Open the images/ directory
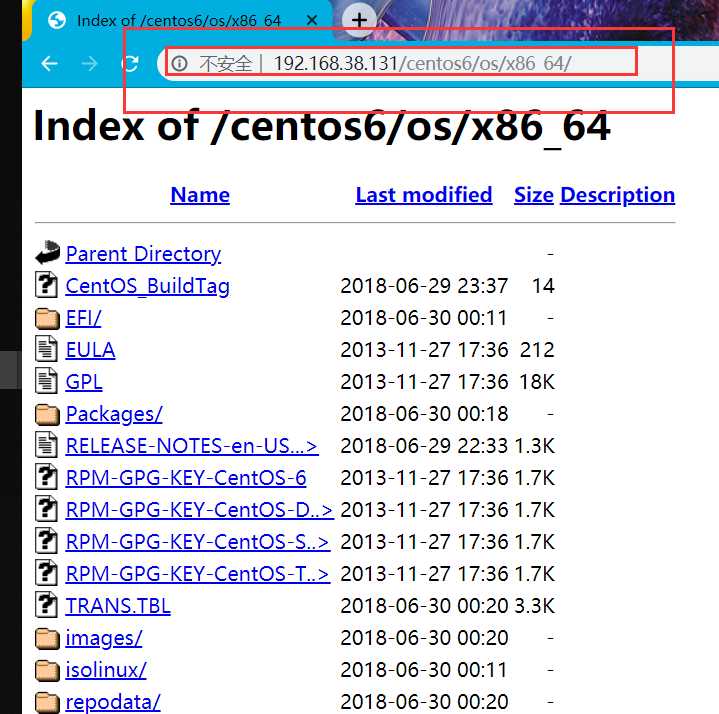Viewport: 719px width, 714px height. [104, 638]
